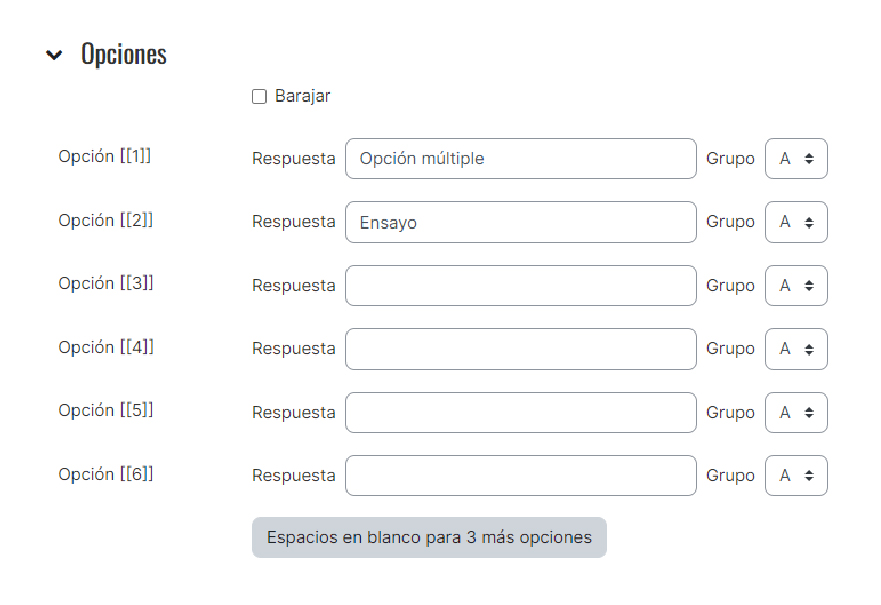The width and height of the screenshot is (881, 605).
Task: Open Grupo dropdown for Opción 5
Action: [796, 412]
